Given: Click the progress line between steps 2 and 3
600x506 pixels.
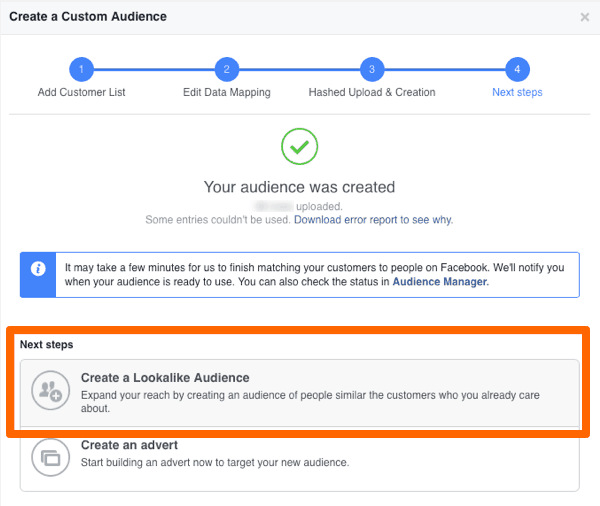Looking at the screenshot, I should click(x=299, y=69).
